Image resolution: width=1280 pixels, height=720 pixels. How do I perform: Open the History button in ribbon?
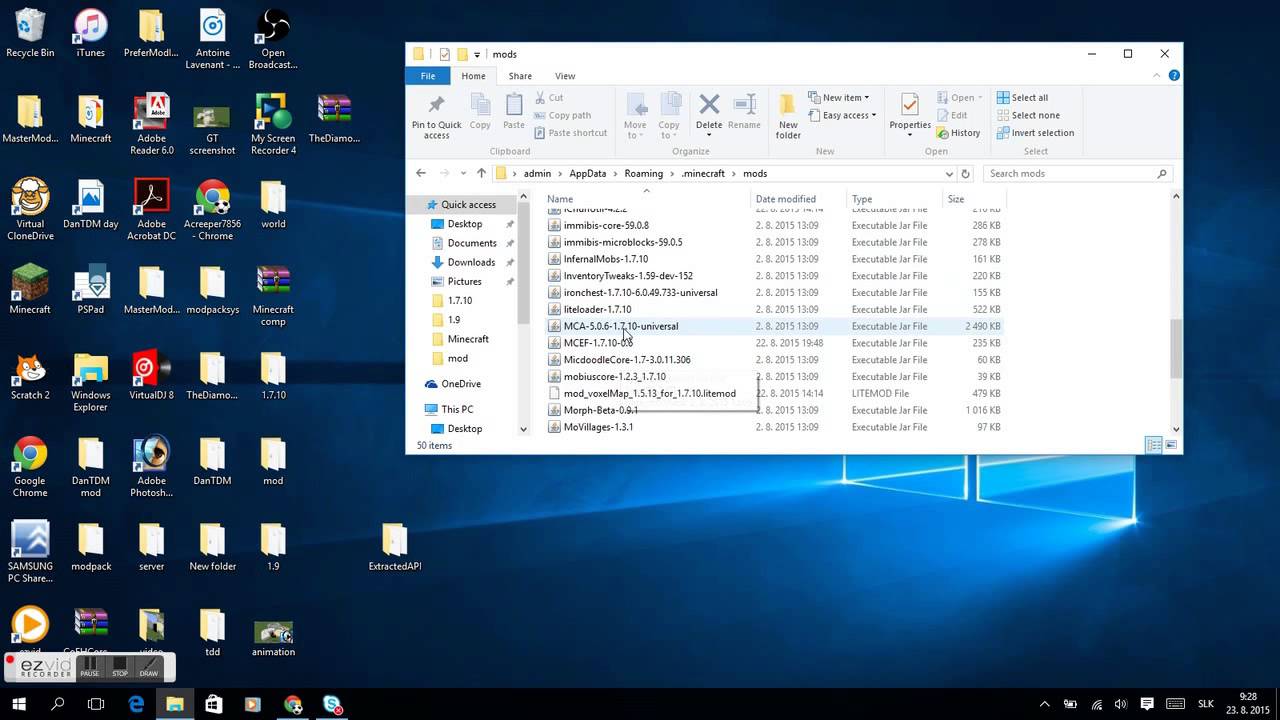pos(958,133)
